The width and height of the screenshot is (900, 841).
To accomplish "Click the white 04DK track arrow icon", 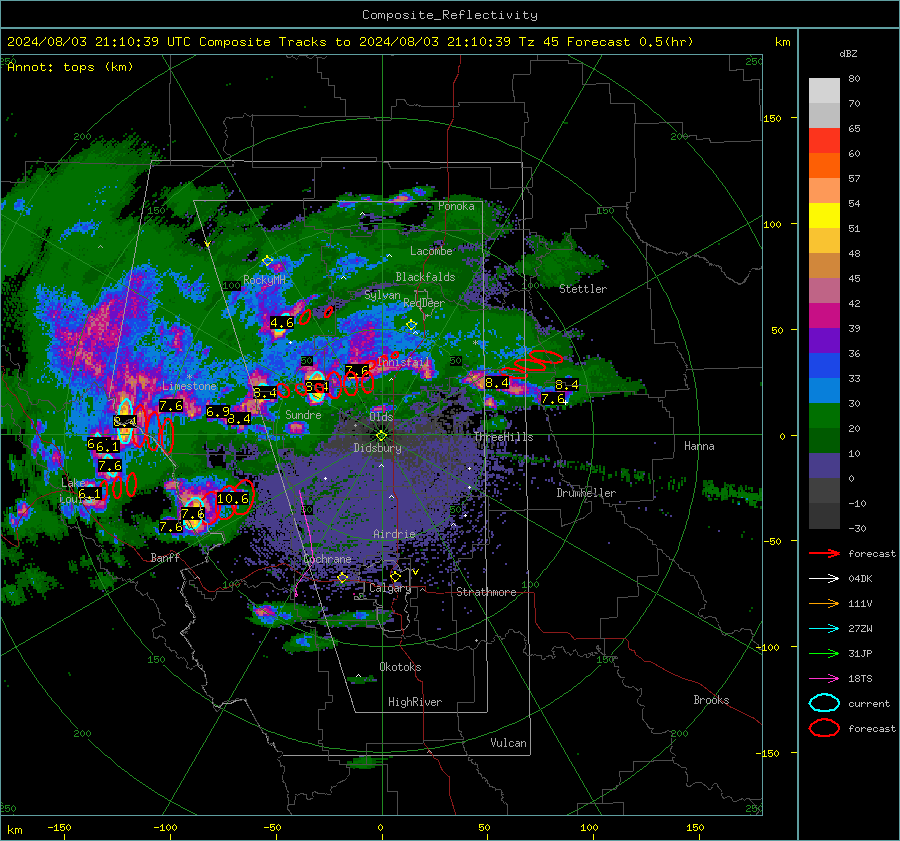I will 824,578.
